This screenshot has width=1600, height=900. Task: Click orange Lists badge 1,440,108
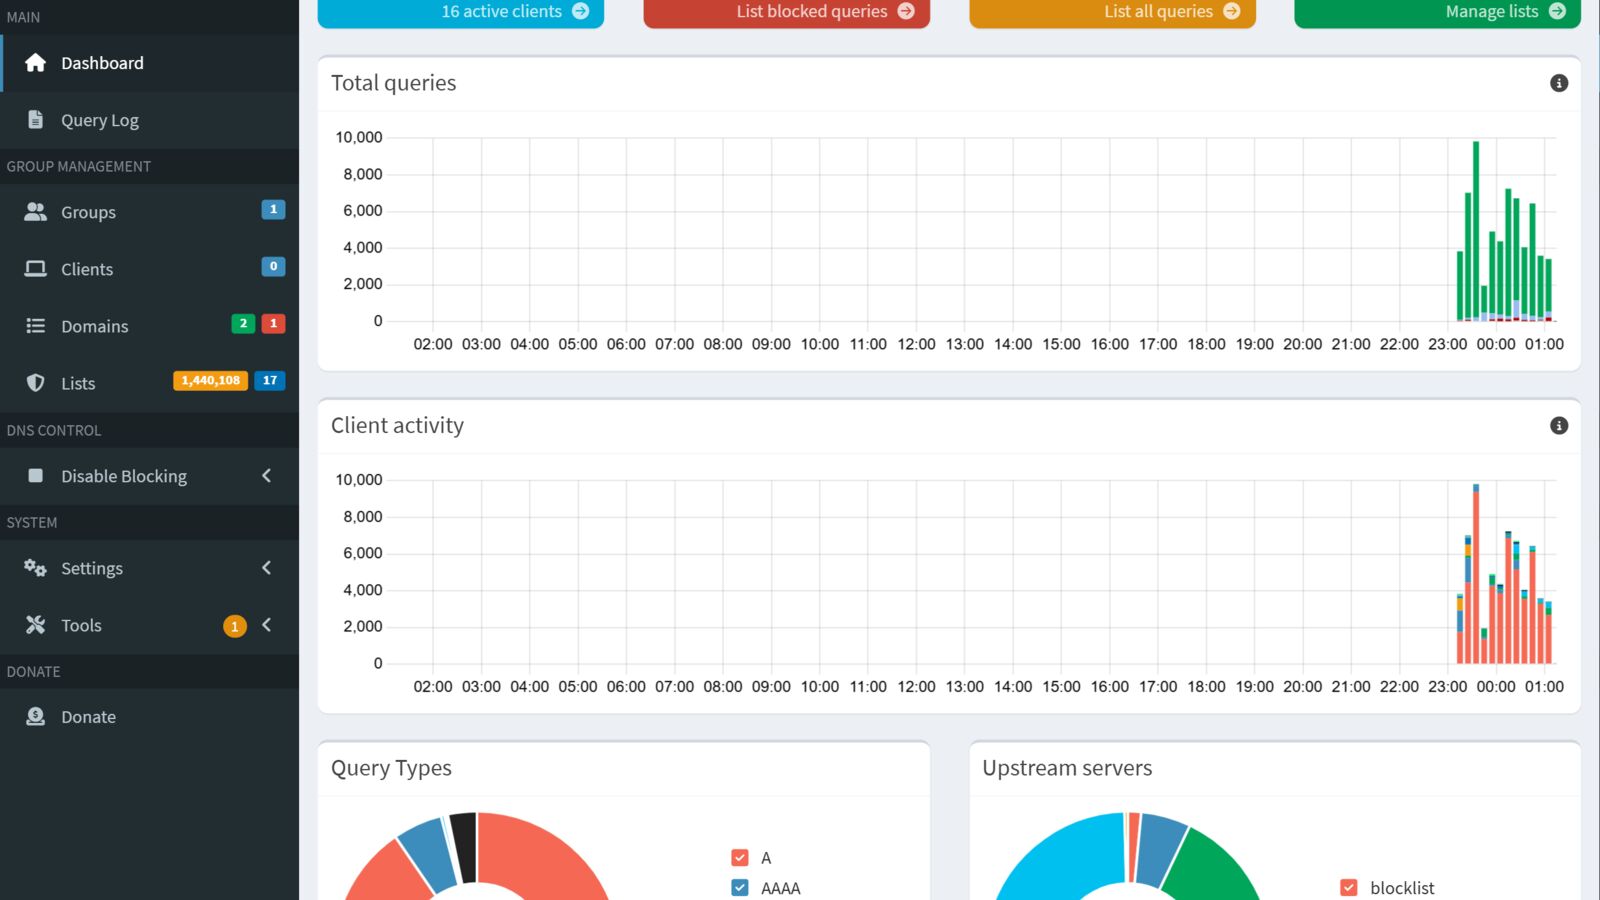[x=211, y=381]
